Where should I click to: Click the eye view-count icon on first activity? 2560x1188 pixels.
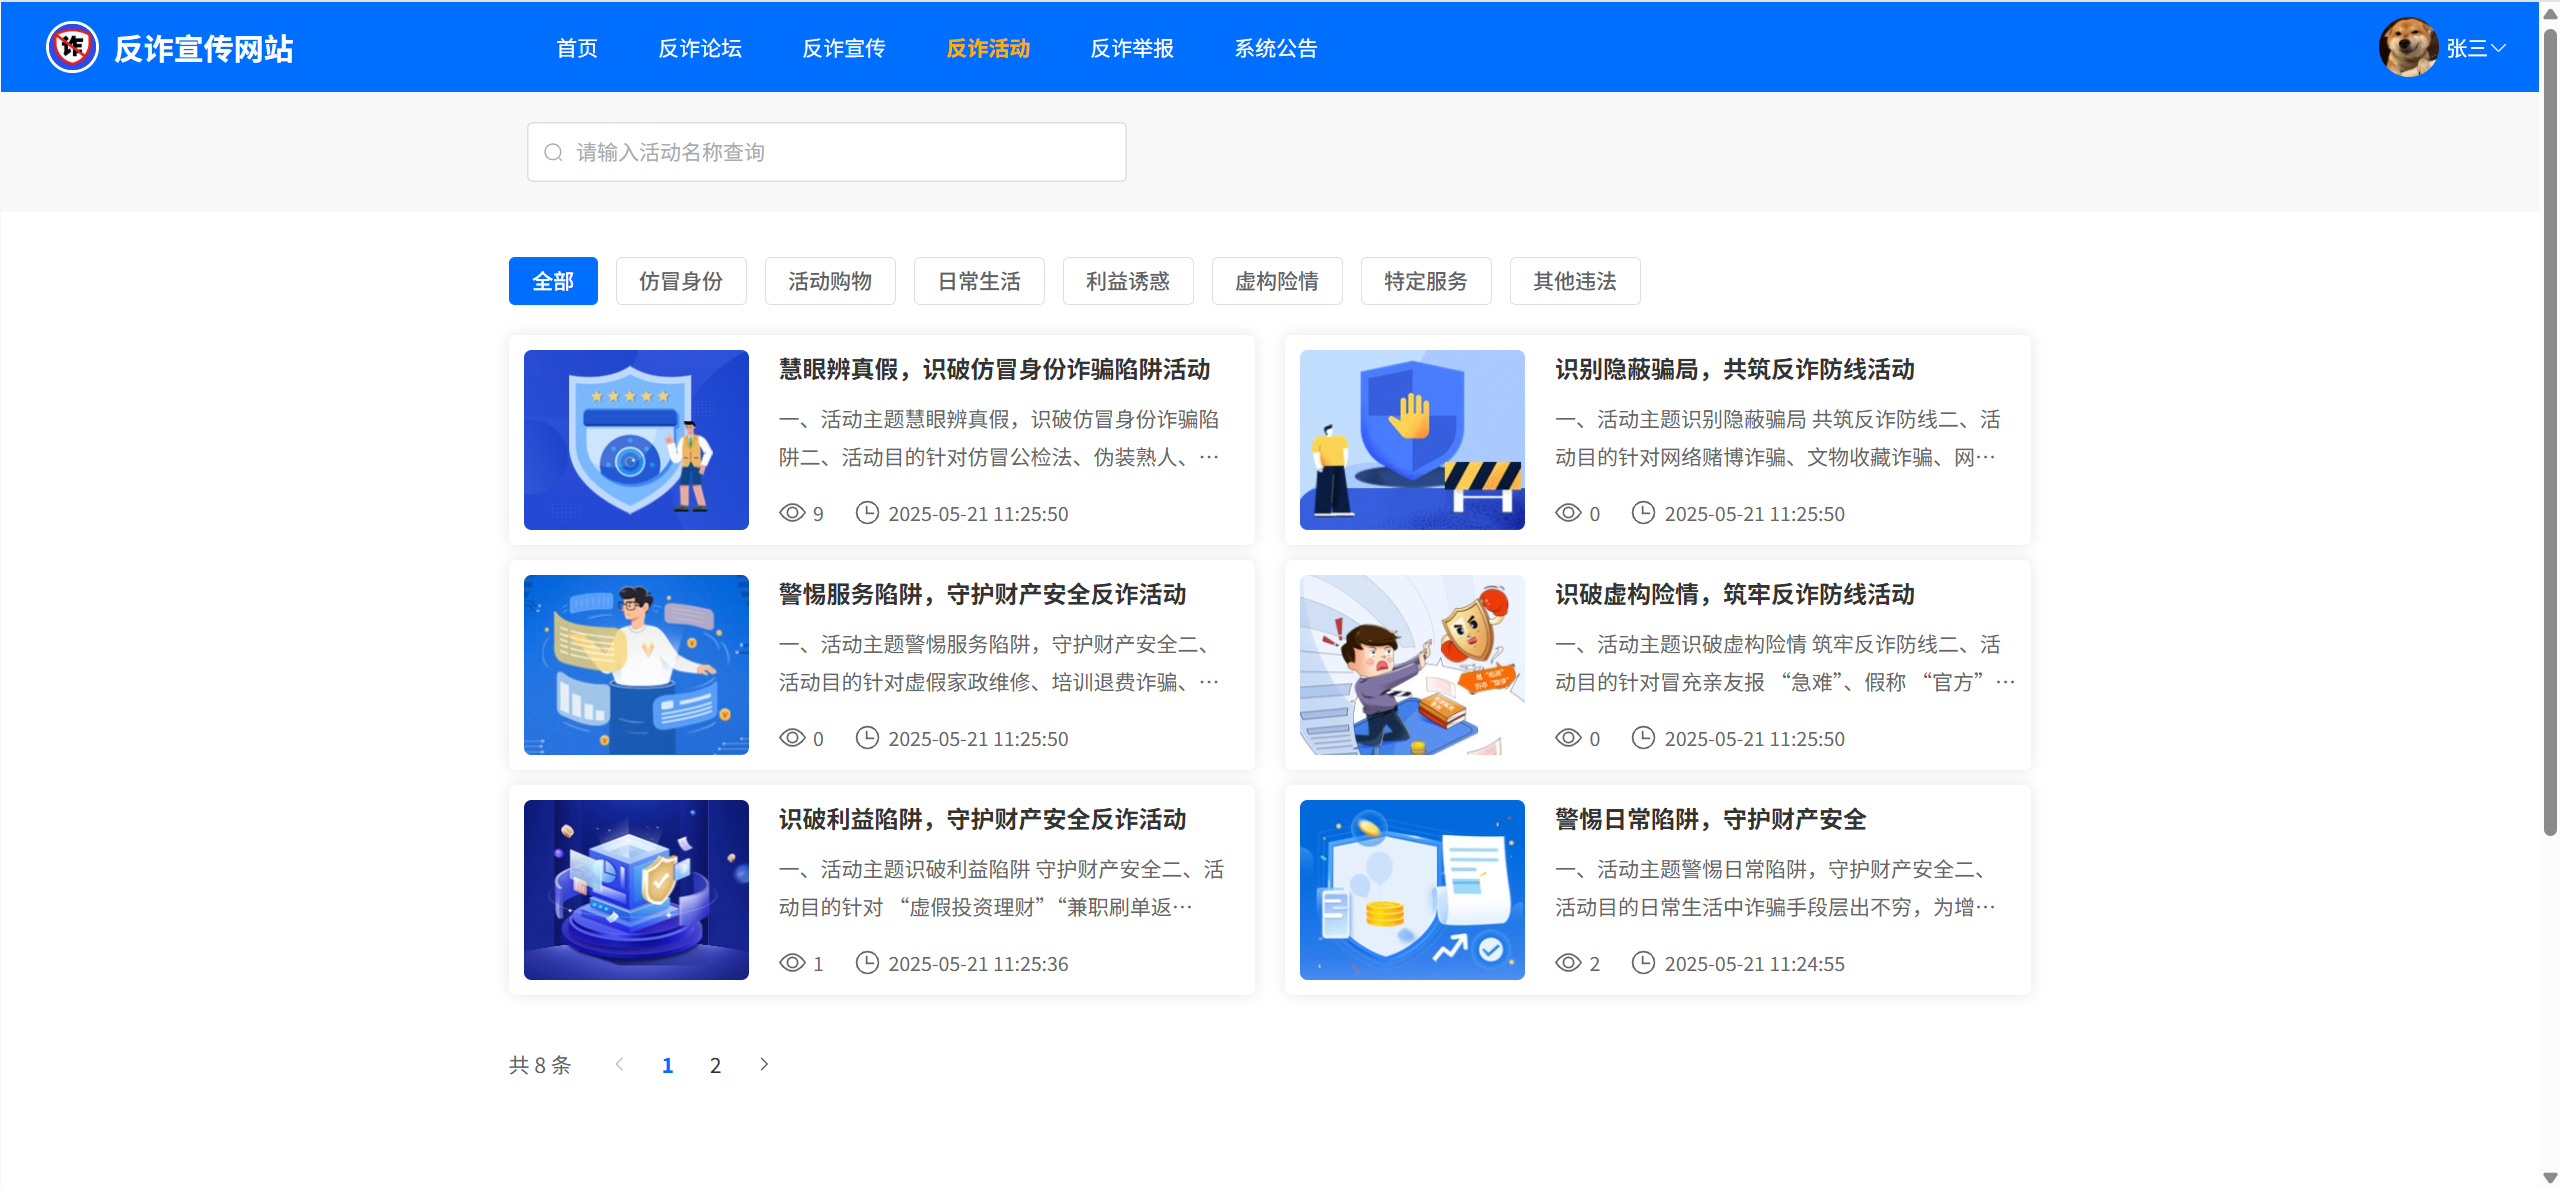tap(792, 513)
